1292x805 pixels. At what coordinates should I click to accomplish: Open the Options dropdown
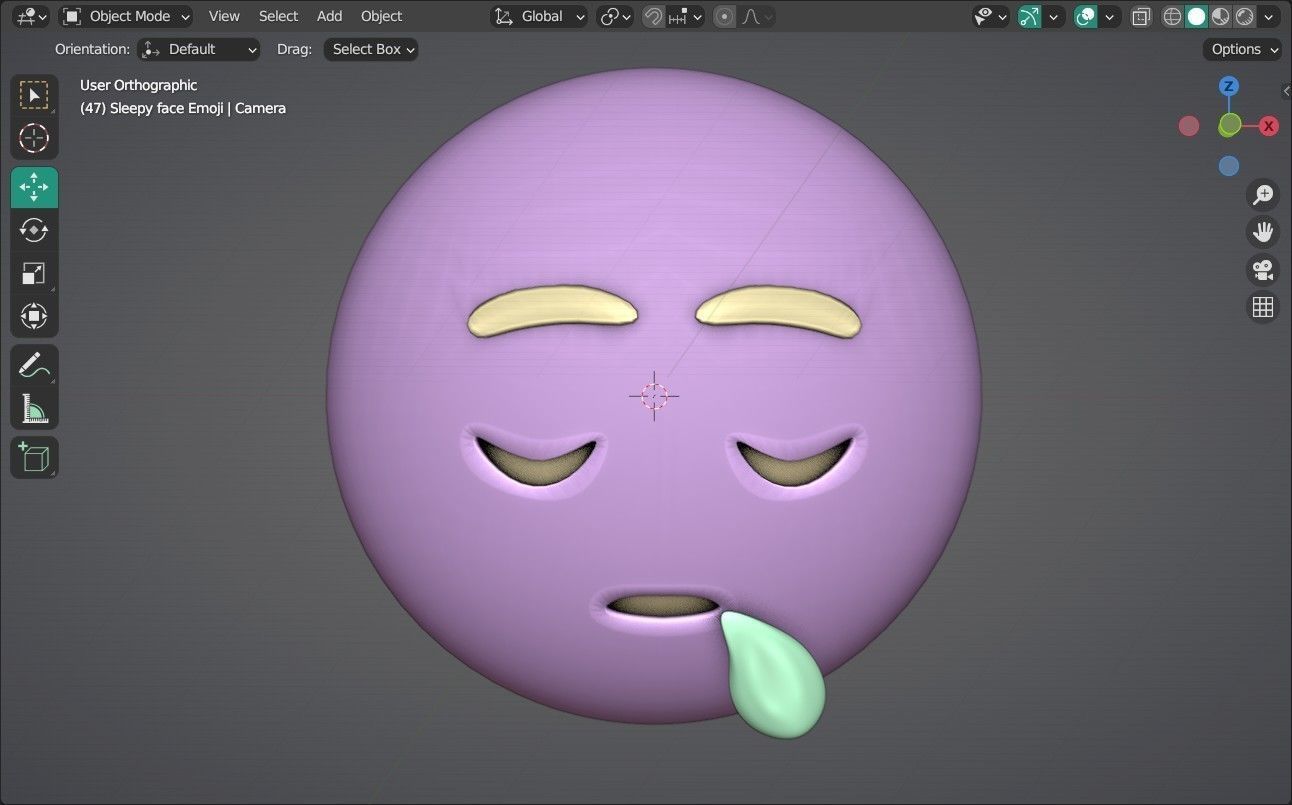pos(1242,49)
